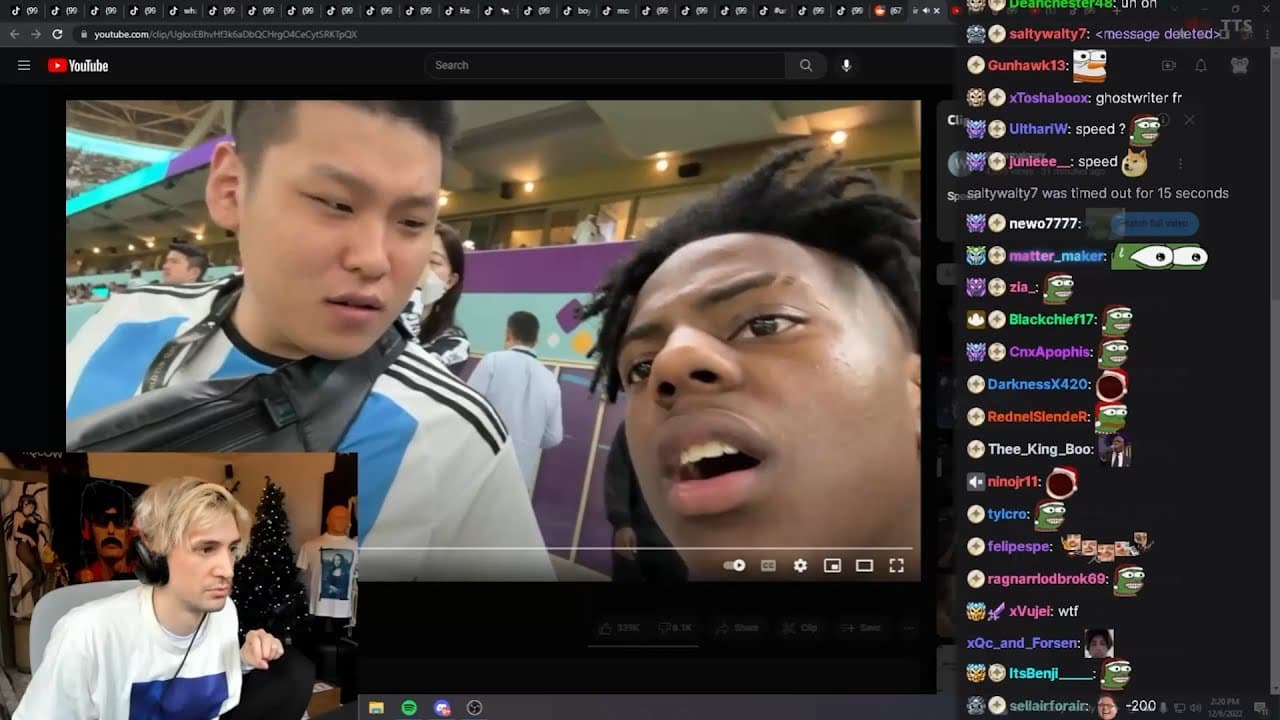
Task: Switch to the browser tab labeled 'mo'
Action: (x=615, y=11)
